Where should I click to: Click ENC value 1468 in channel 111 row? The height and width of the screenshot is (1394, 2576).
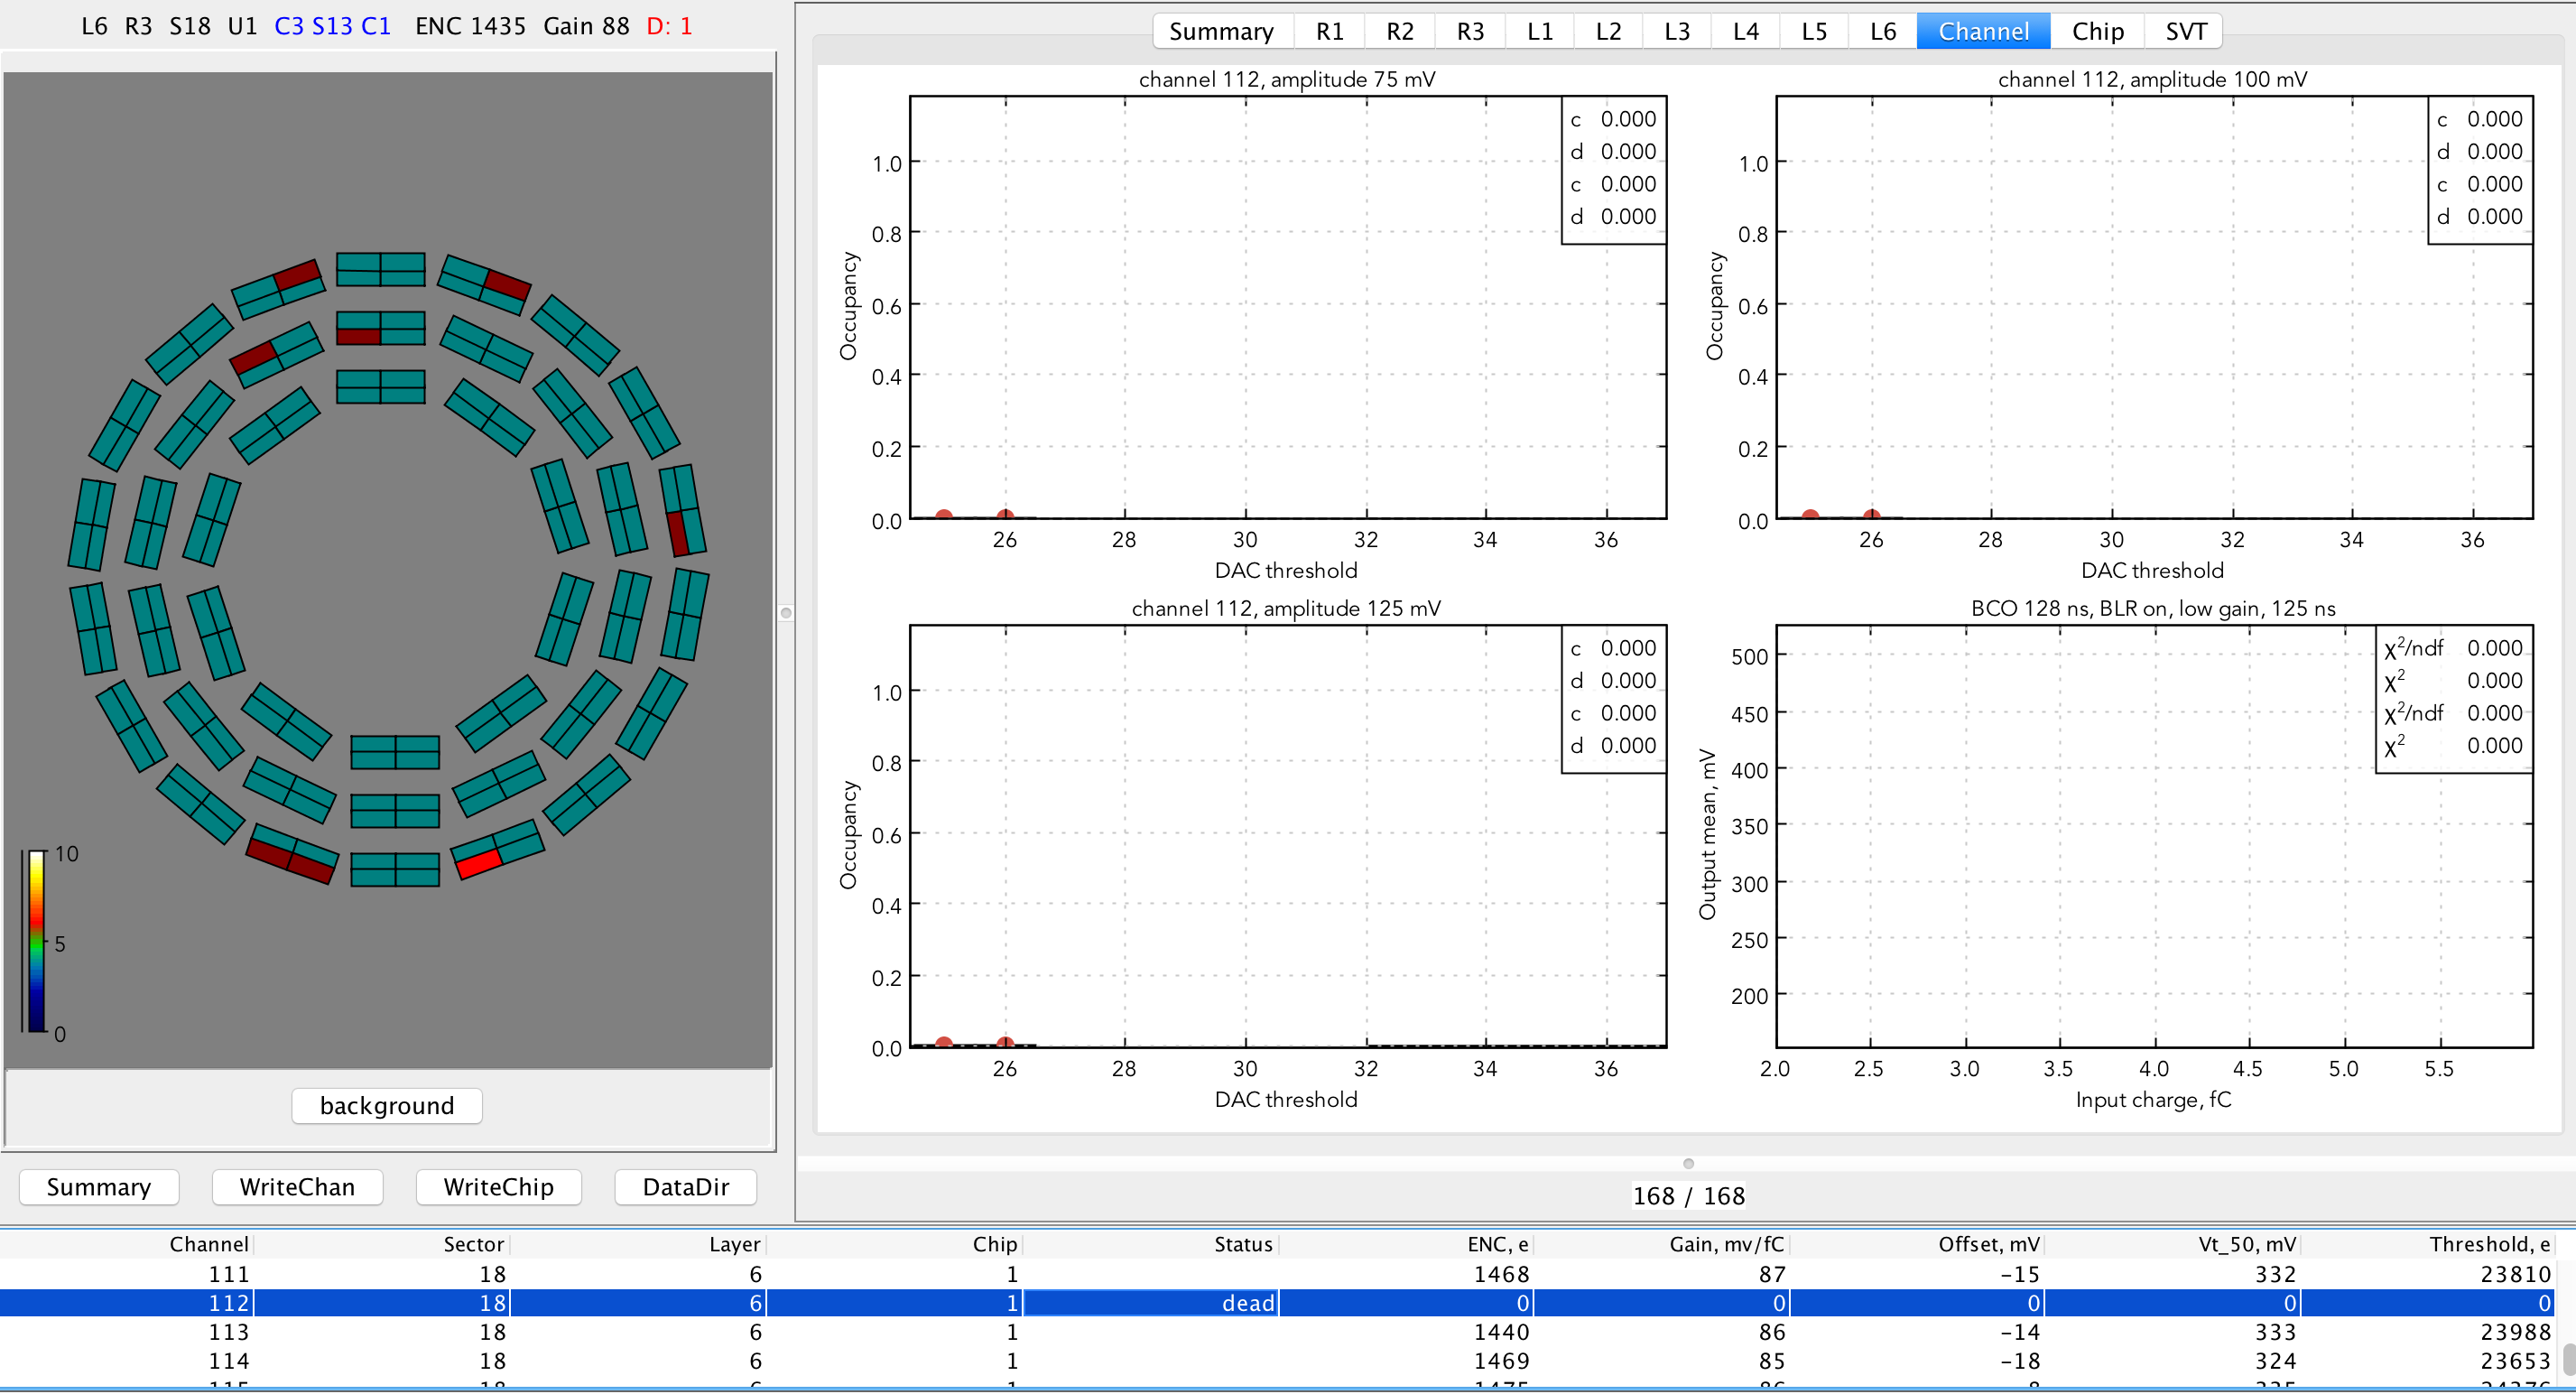tap(1501, 1274)
